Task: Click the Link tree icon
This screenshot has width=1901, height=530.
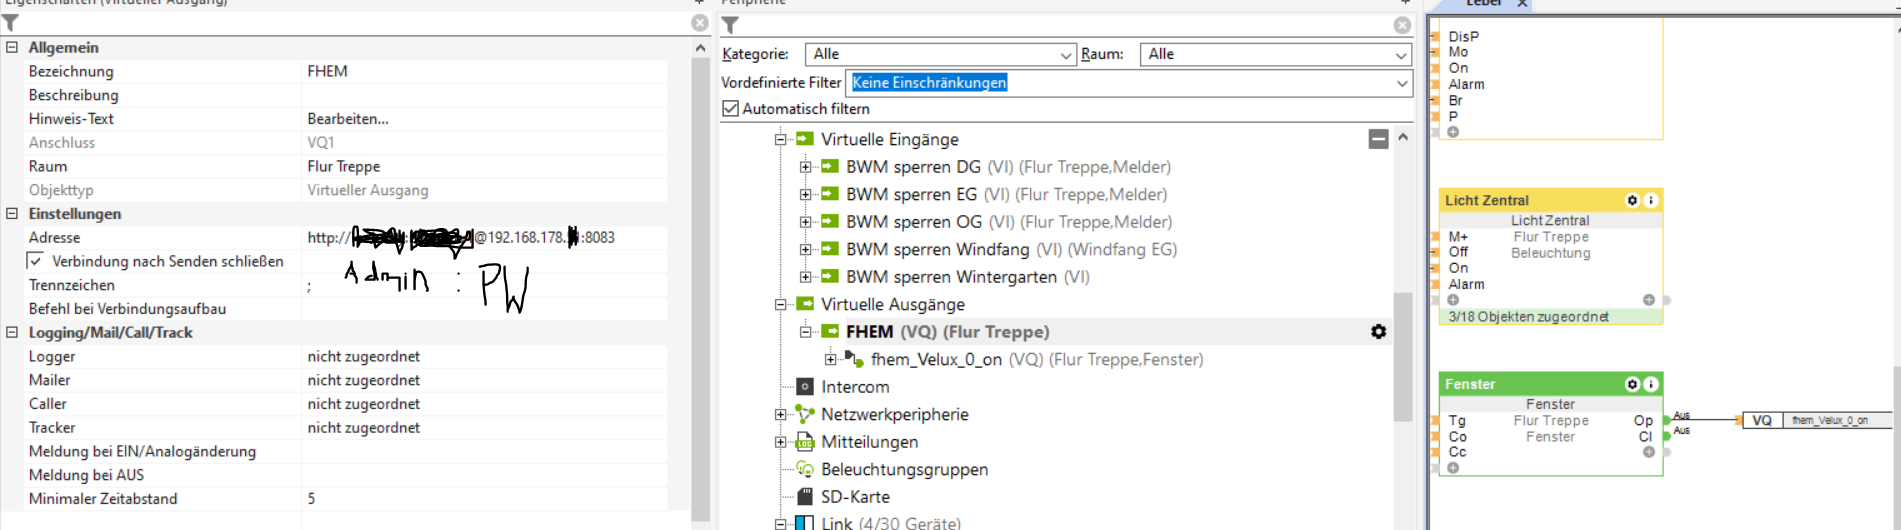Action: click(805, 523)
